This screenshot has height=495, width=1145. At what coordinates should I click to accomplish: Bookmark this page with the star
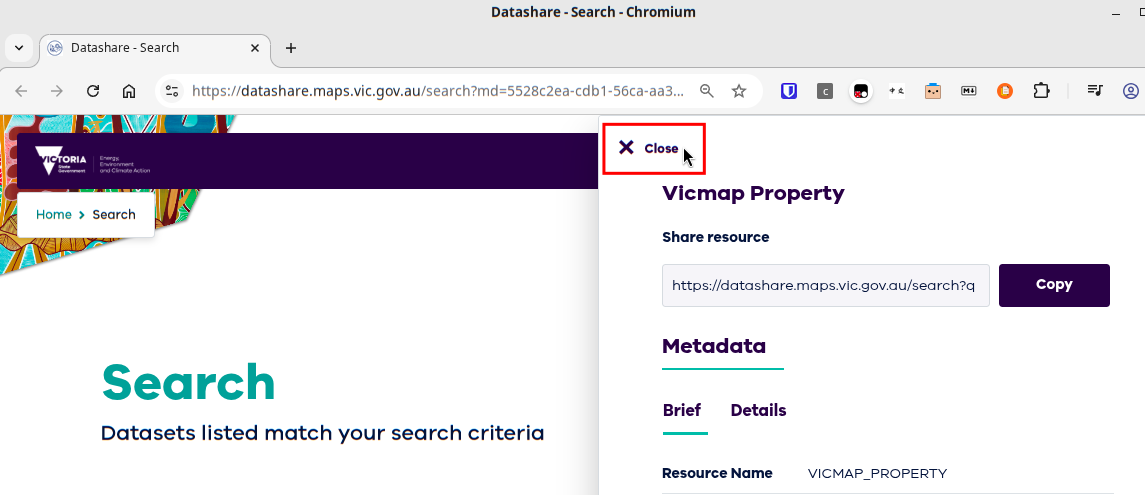pos(739,91)
